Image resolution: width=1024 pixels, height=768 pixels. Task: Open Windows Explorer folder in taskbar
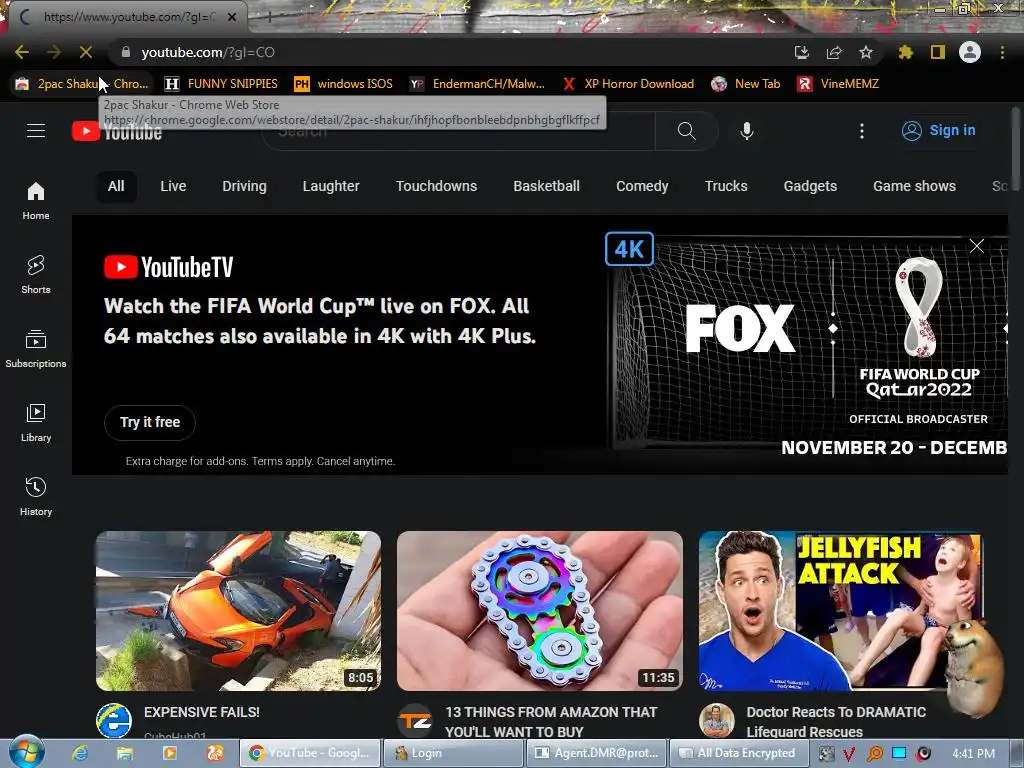pyautogui.click(x=124, y=753)
